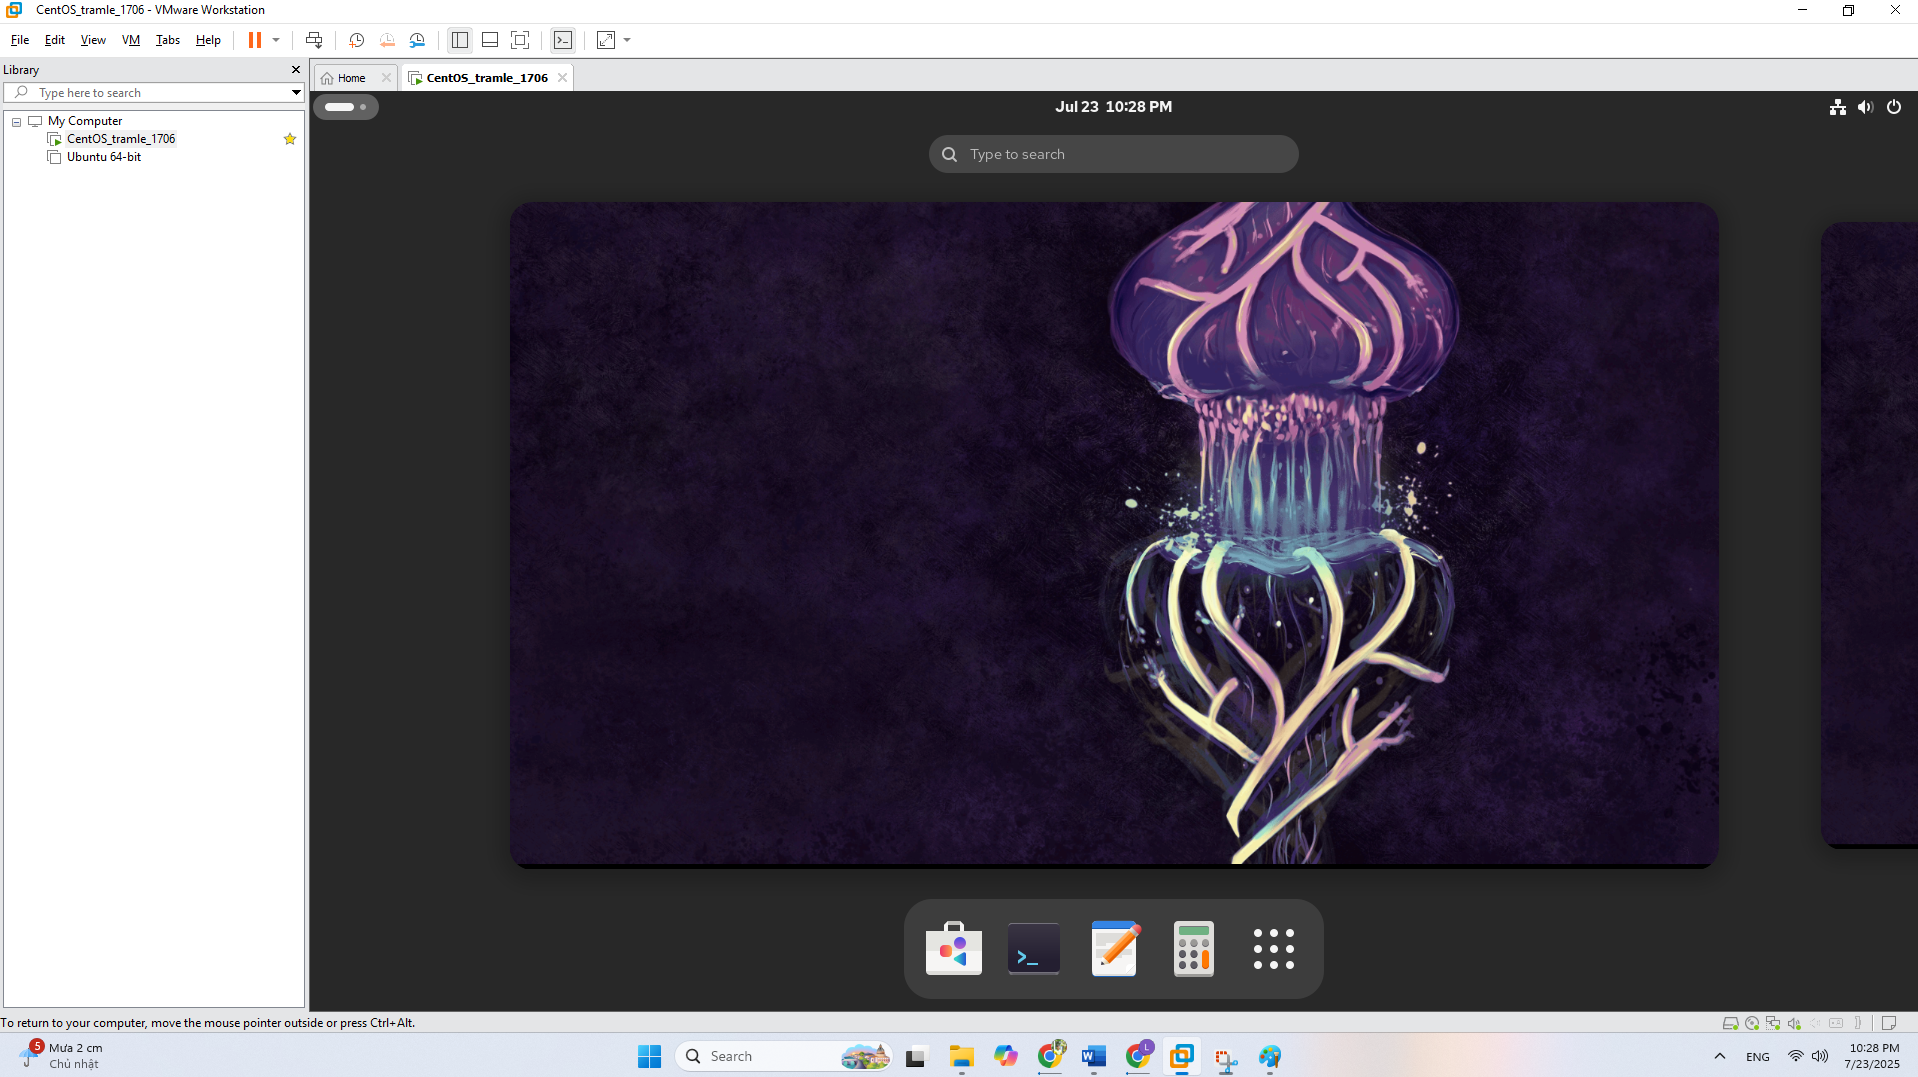This screenshot has height=1077, width=1918.
Task: Close the CentOS_tramle_1706 tab
Action: point(562,78)
